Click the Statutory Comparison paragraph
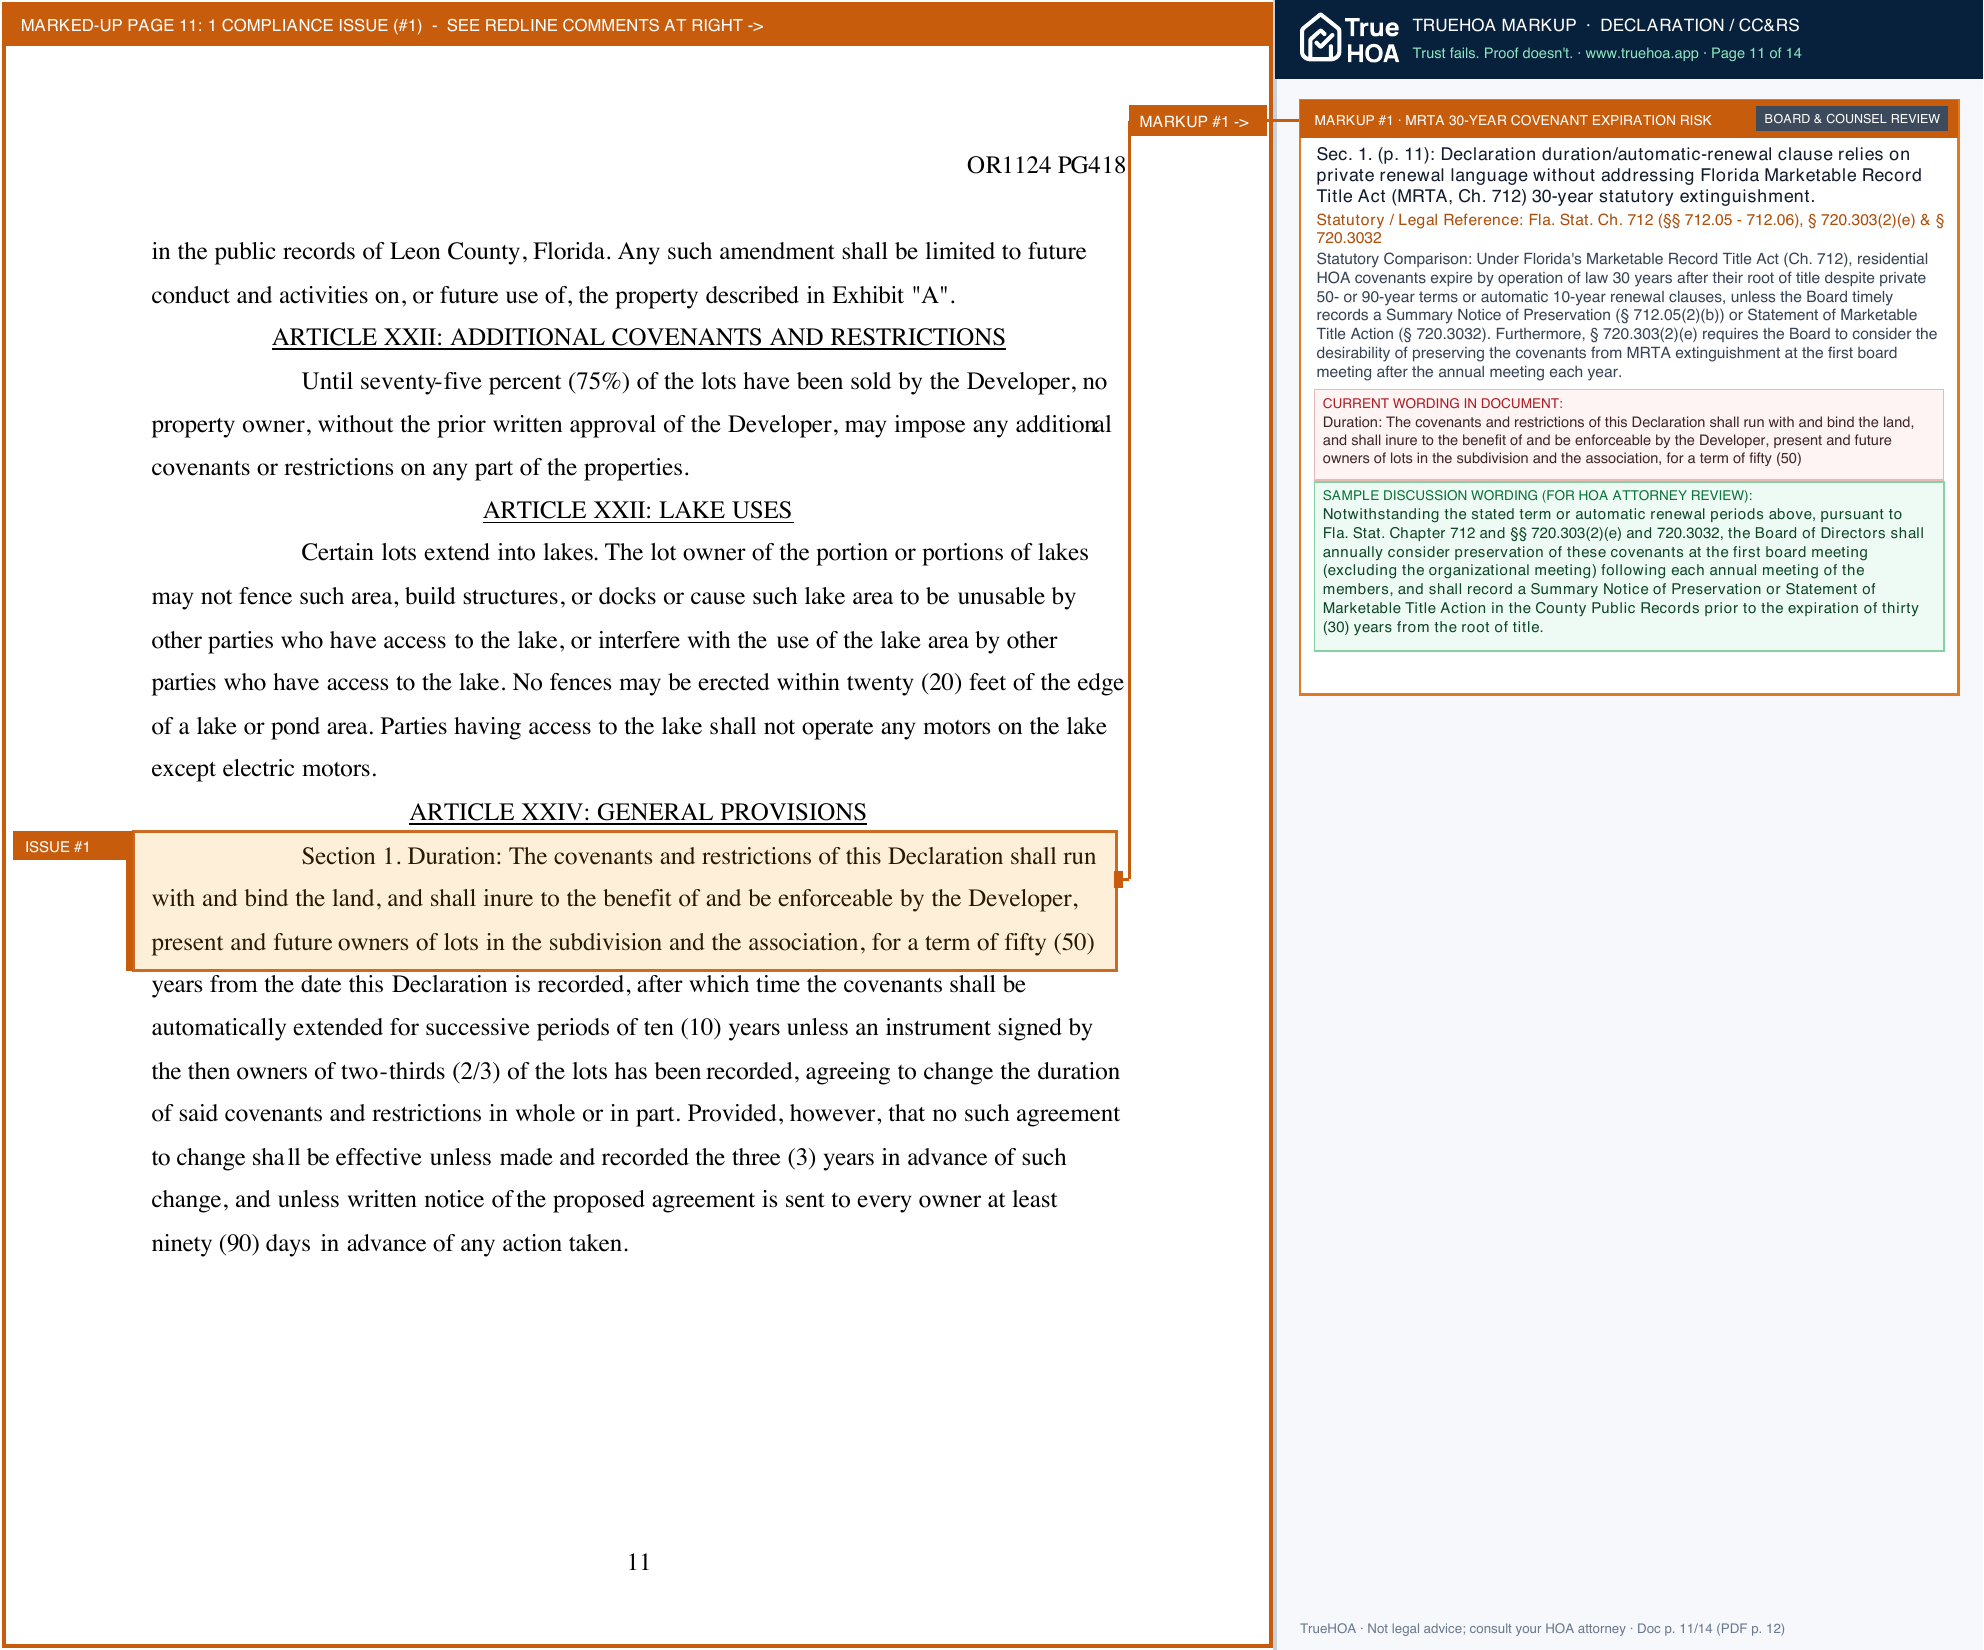 [1627, 315]
